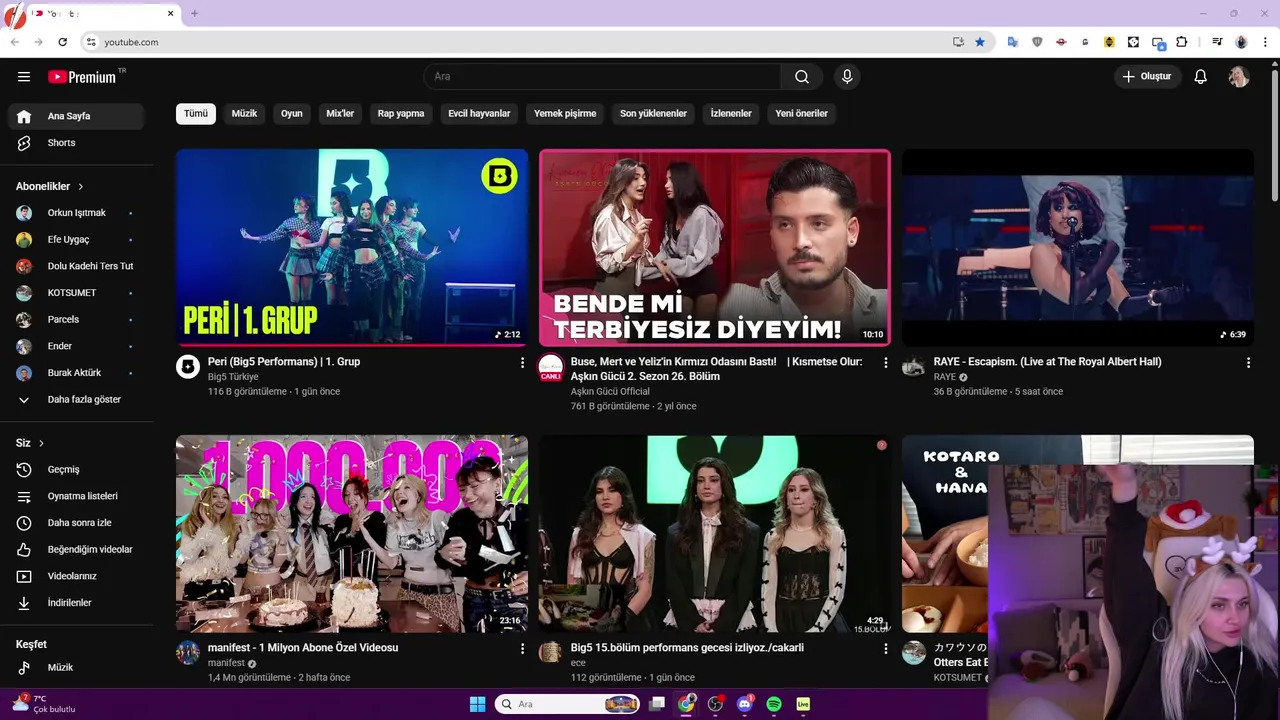Open OBS Studio from the taskbar

[715, 704]
